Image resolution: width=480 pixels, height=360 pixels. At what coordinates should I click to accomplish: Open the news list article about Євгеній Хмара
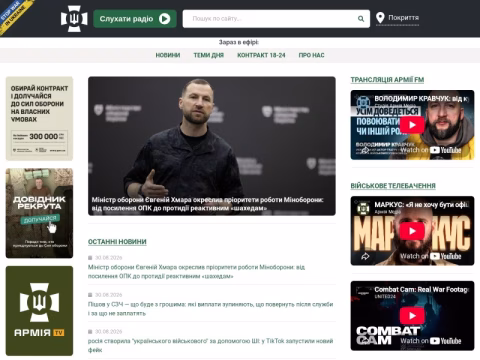point(196,272)
